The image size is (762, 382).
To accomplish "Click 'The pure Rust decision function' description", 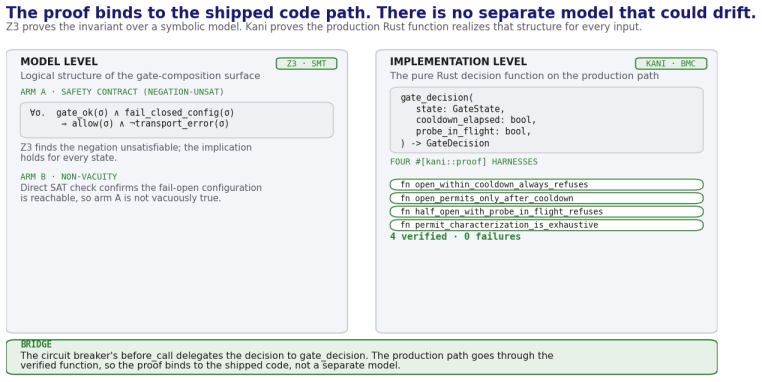I will tap(524, 76).
